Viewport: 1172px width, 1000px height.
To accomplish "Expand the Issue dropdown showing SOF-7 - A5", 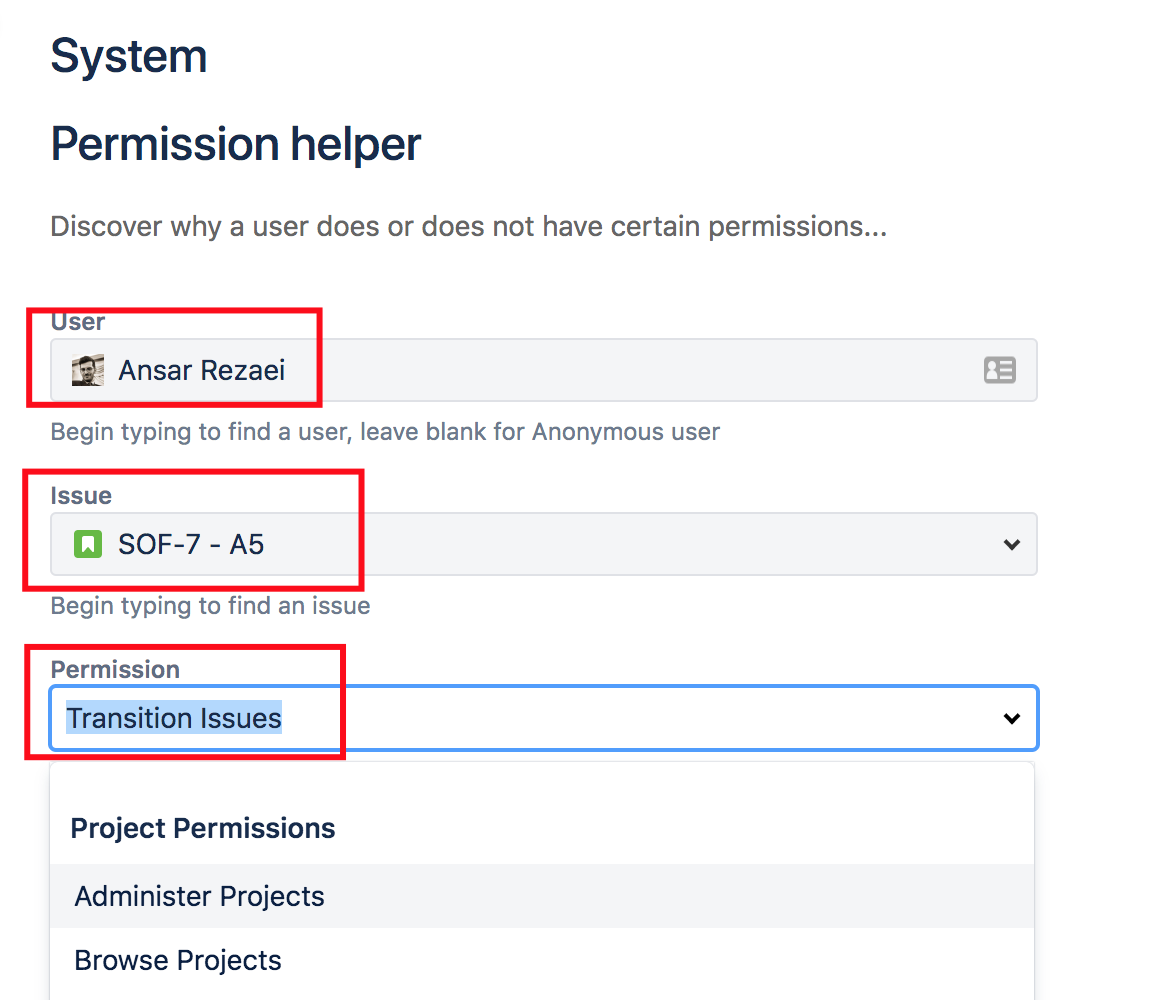I will (x=1011, y=544).
